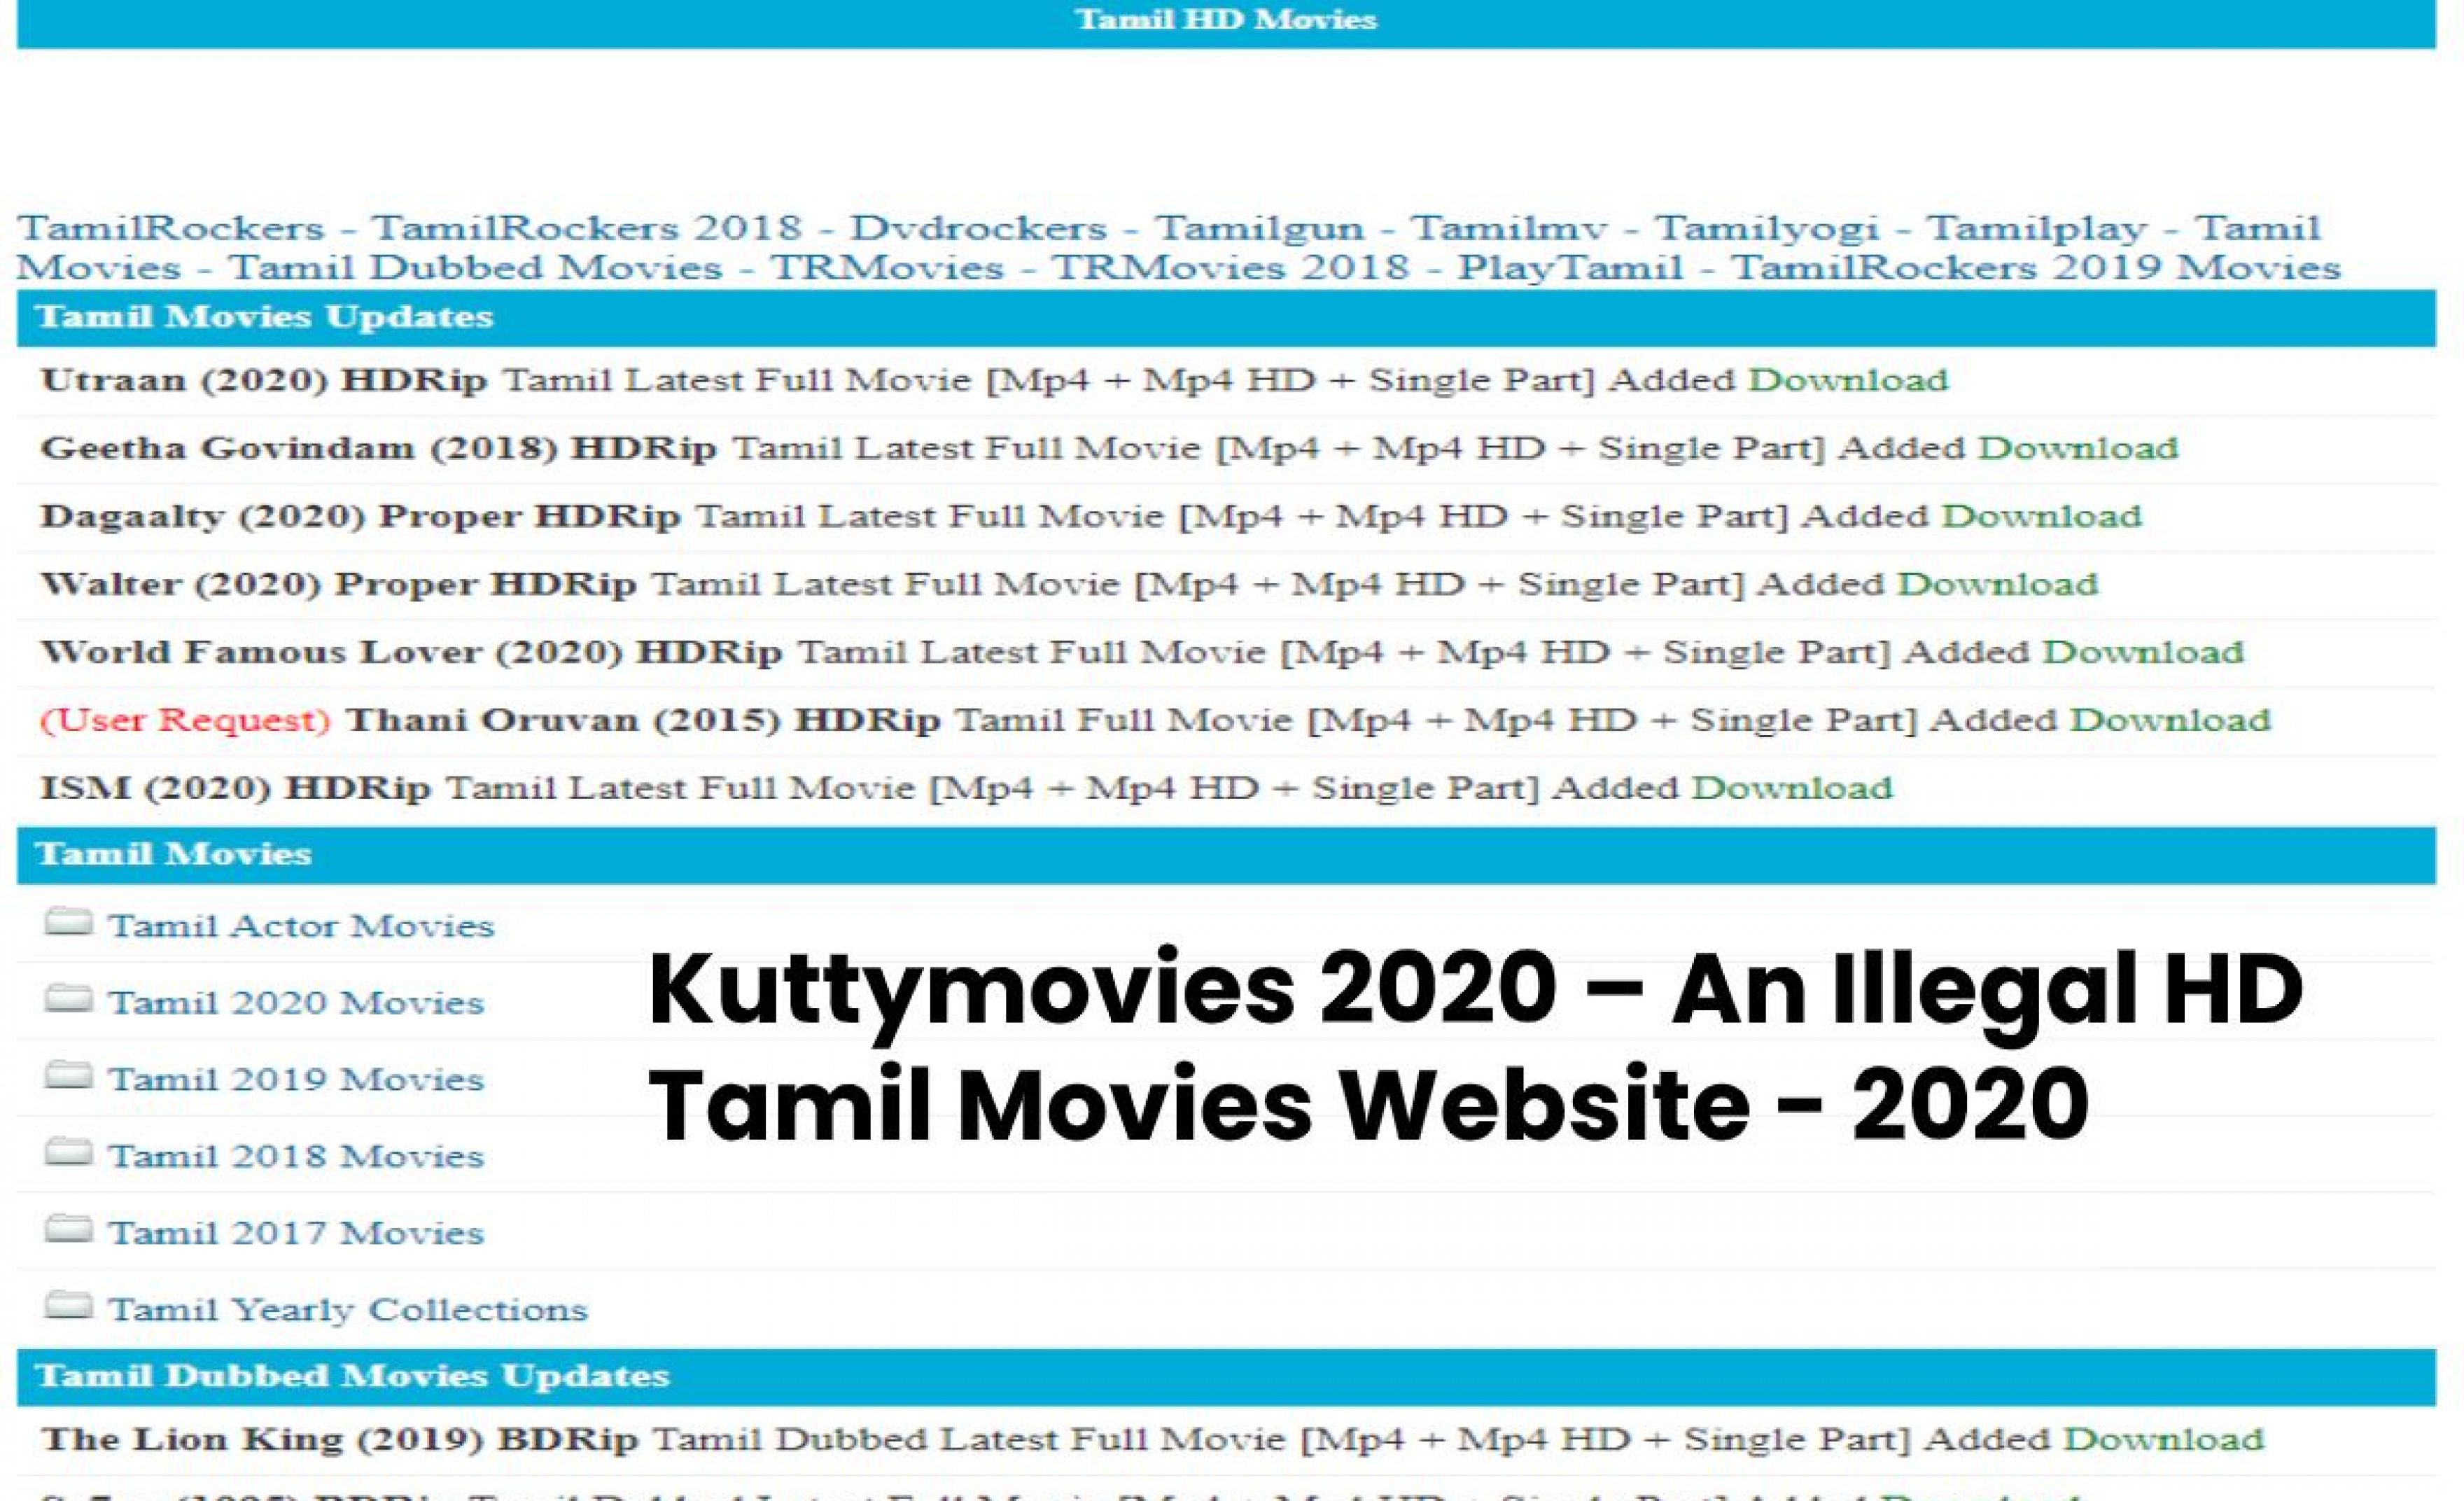Click folder icon beside Tamil 2017 Movies
Image resolution: width=2464 pixels, height=1501 pixels.
pos(68,1228)
